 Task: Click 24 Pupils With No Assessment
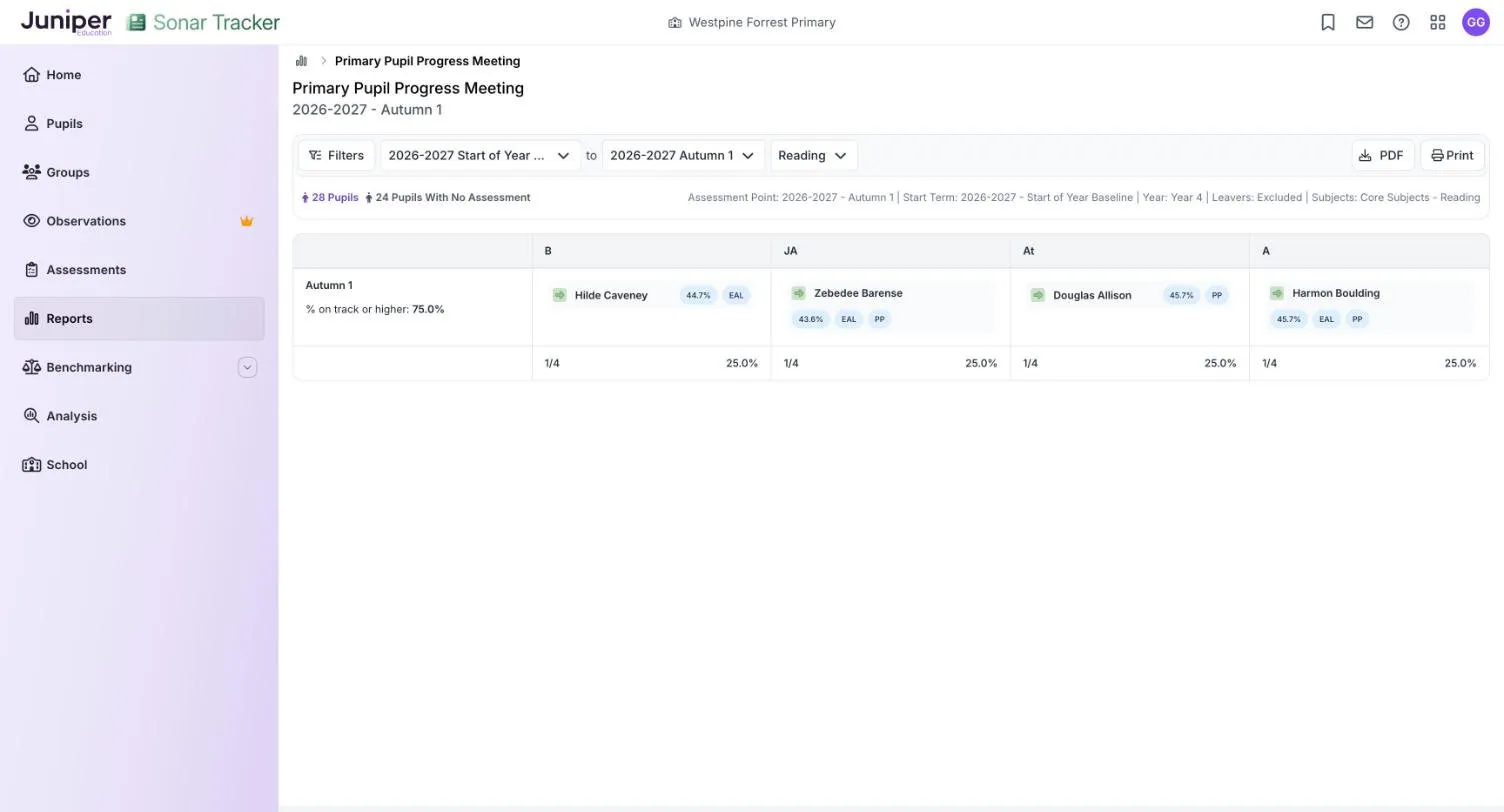[447, 197]
